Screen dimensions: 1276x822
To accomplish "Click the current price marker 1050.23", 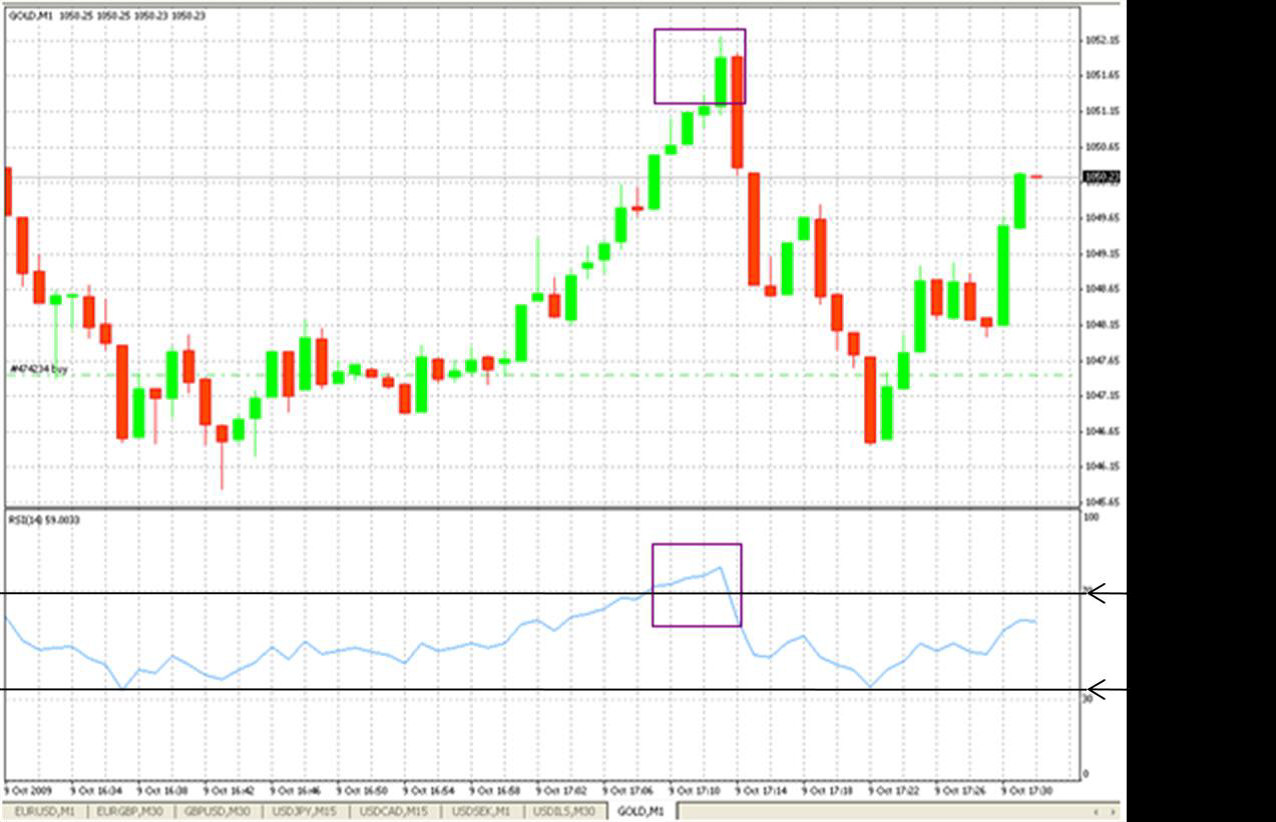I will pyautogui.click(x=1101, y=177).
